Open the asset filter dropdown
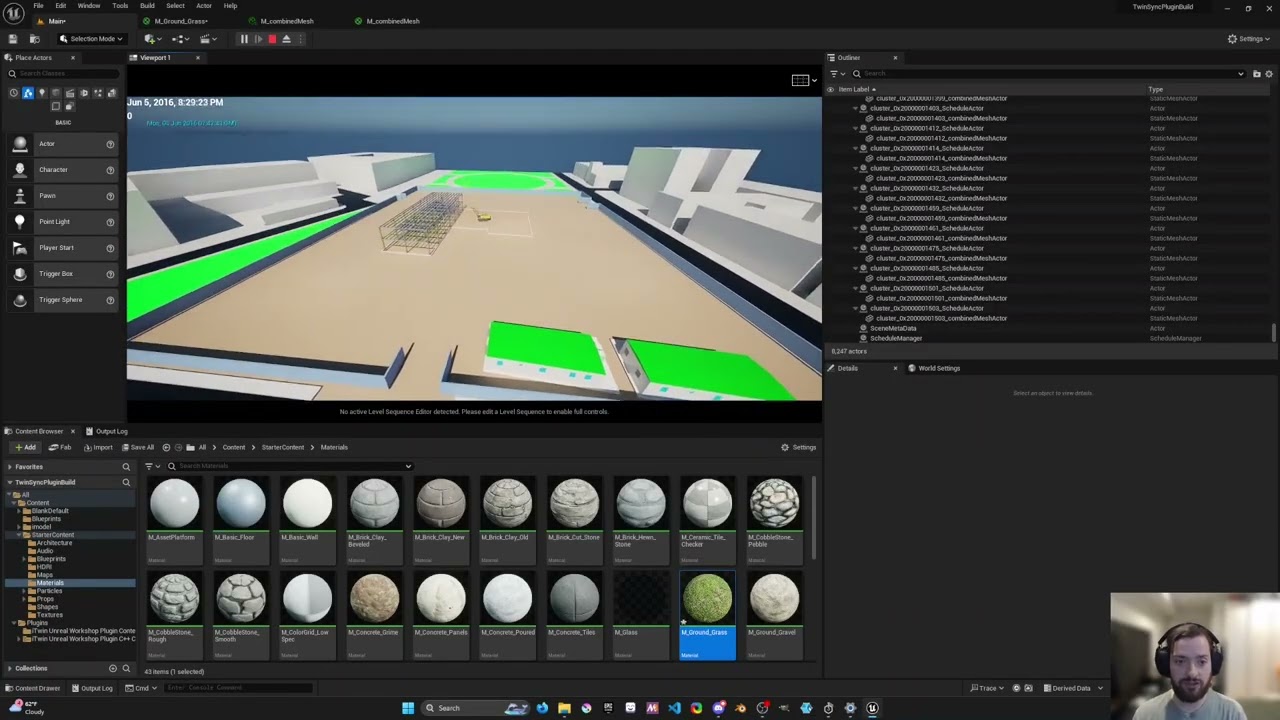The image size is (1280, 720). click(x=150, y=466)
